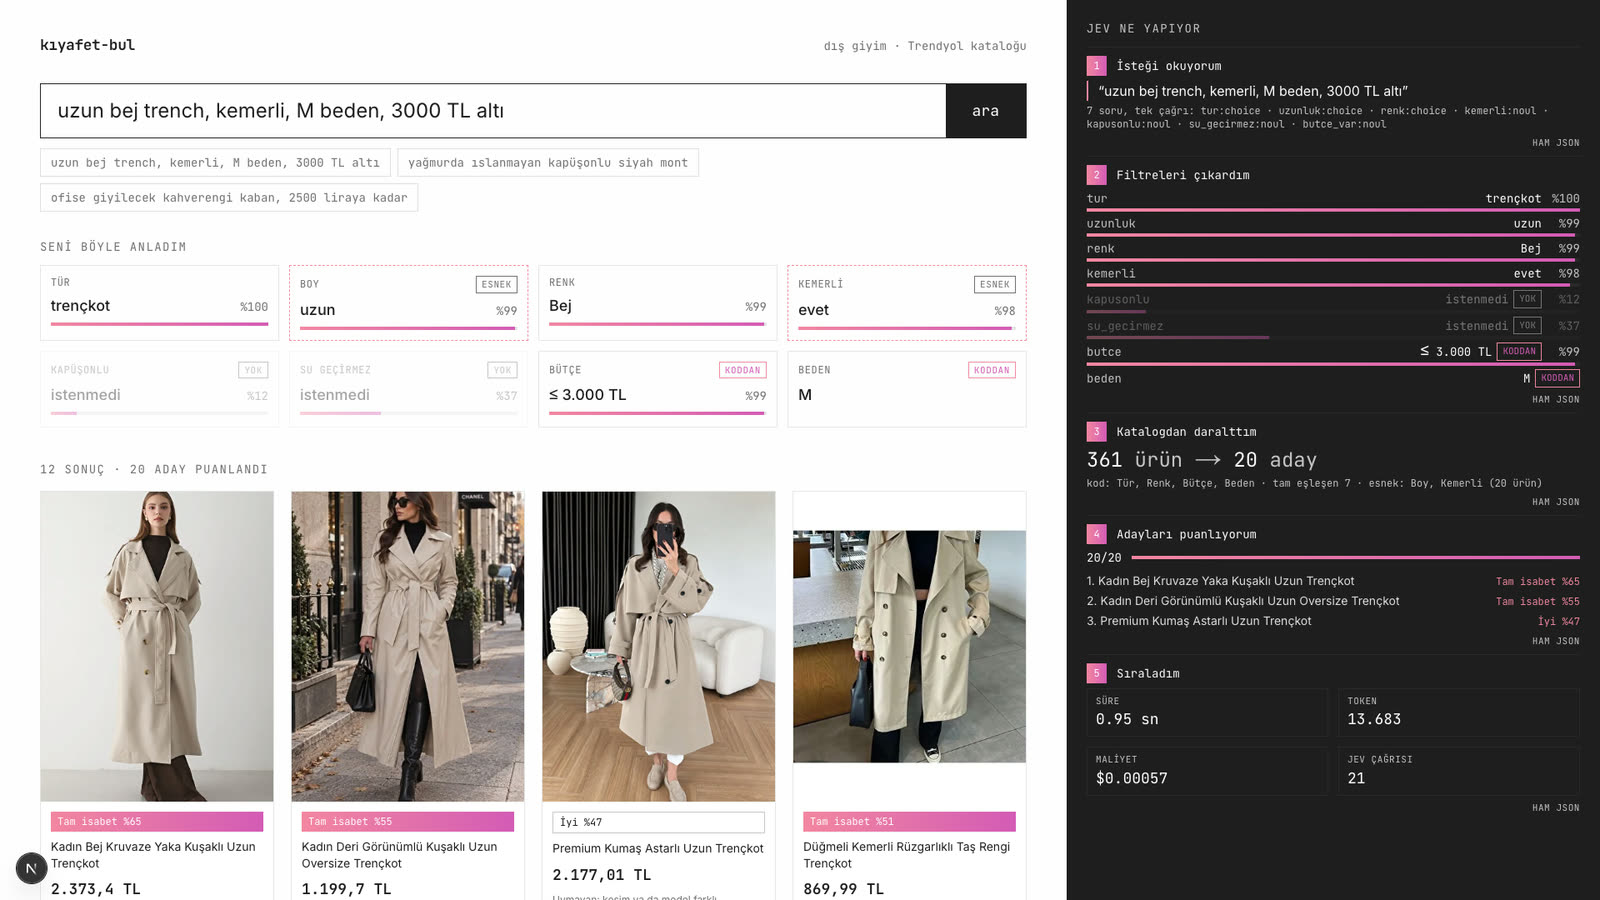This screenshot has width=1600, height=900.
Task: Expand HAM JSON under 'Adayları puanlıyorum'
Action: coord(1556,642)
